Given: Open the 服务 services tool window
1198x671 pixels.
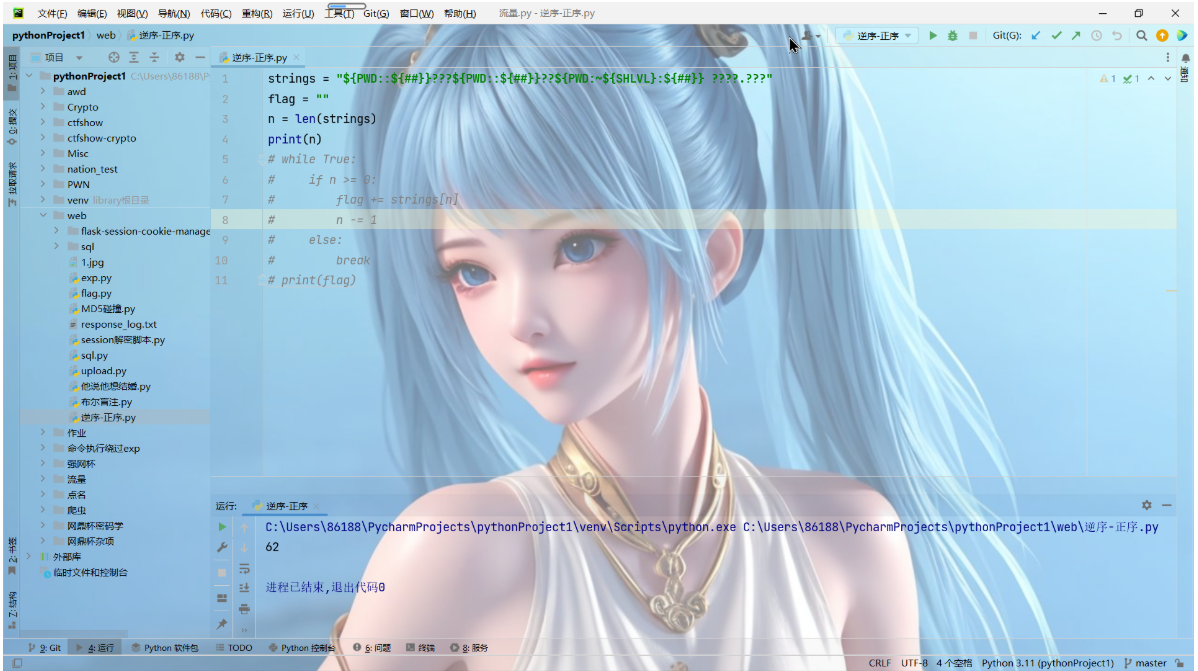Looking at the screenshot, I should (470, 647).
